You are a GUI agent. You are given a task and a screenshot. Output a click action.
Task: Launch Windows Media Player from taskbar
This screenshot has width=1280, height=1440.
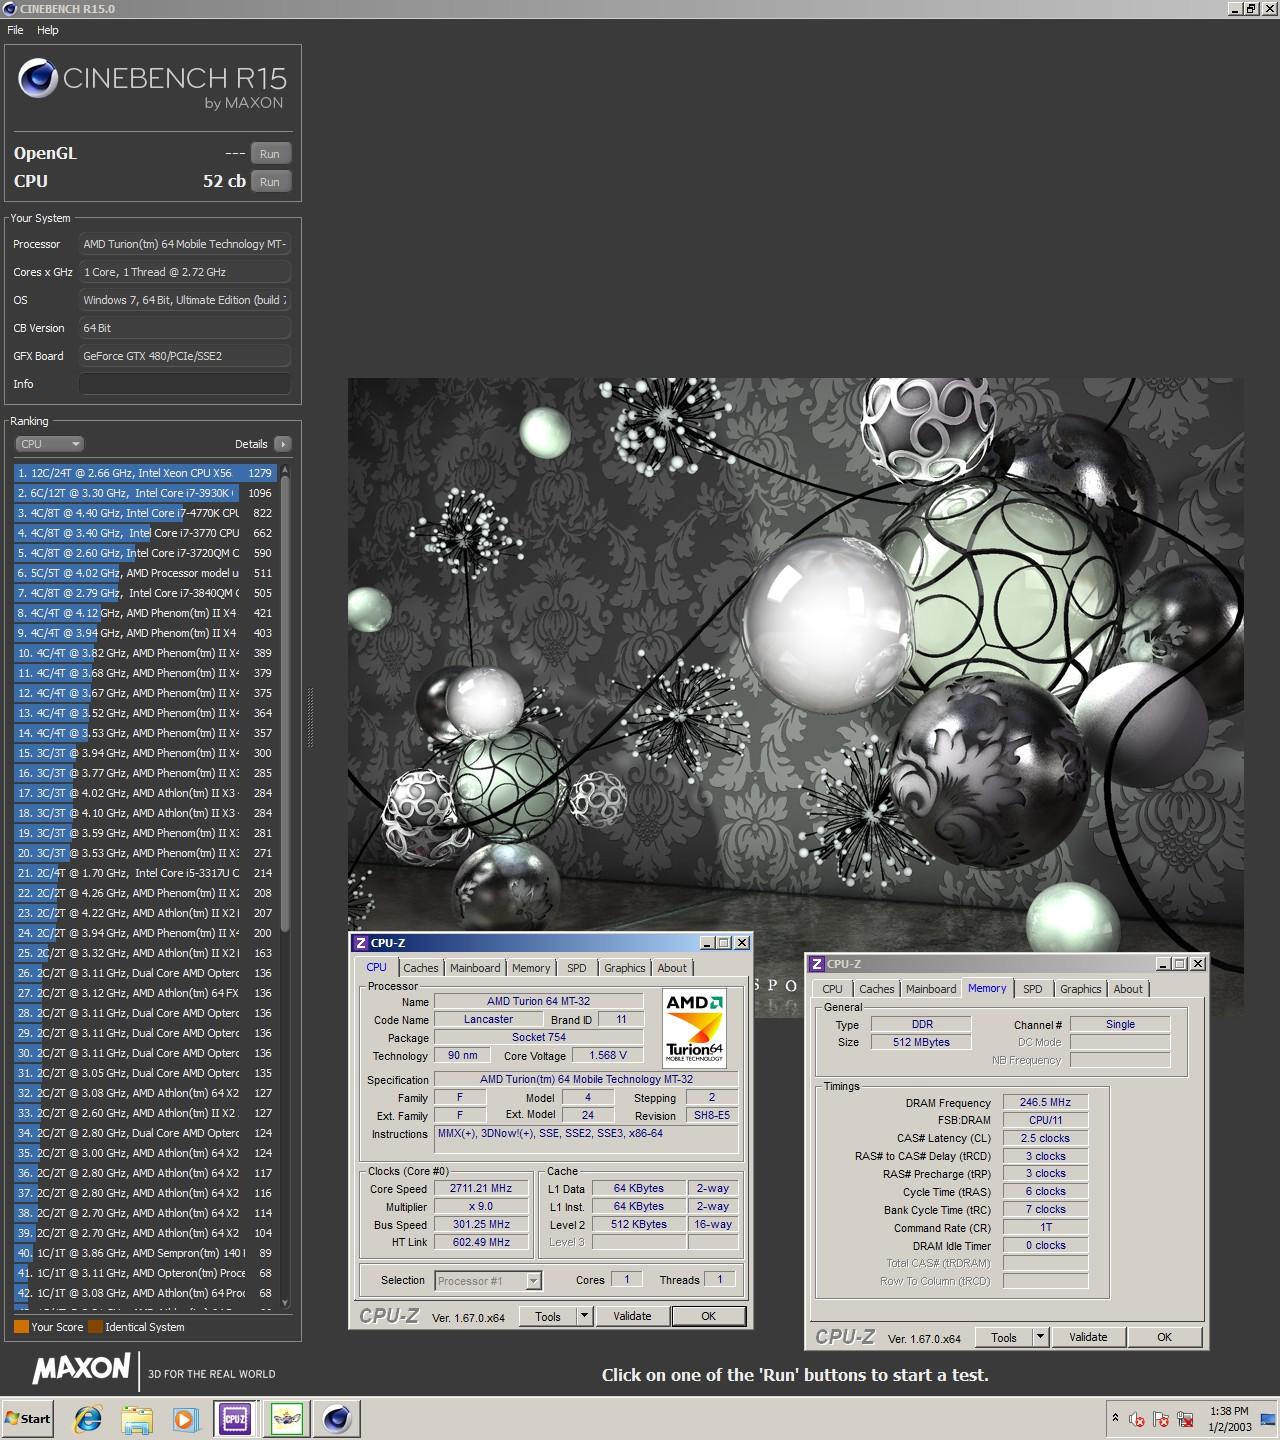tap(185, 1418)
